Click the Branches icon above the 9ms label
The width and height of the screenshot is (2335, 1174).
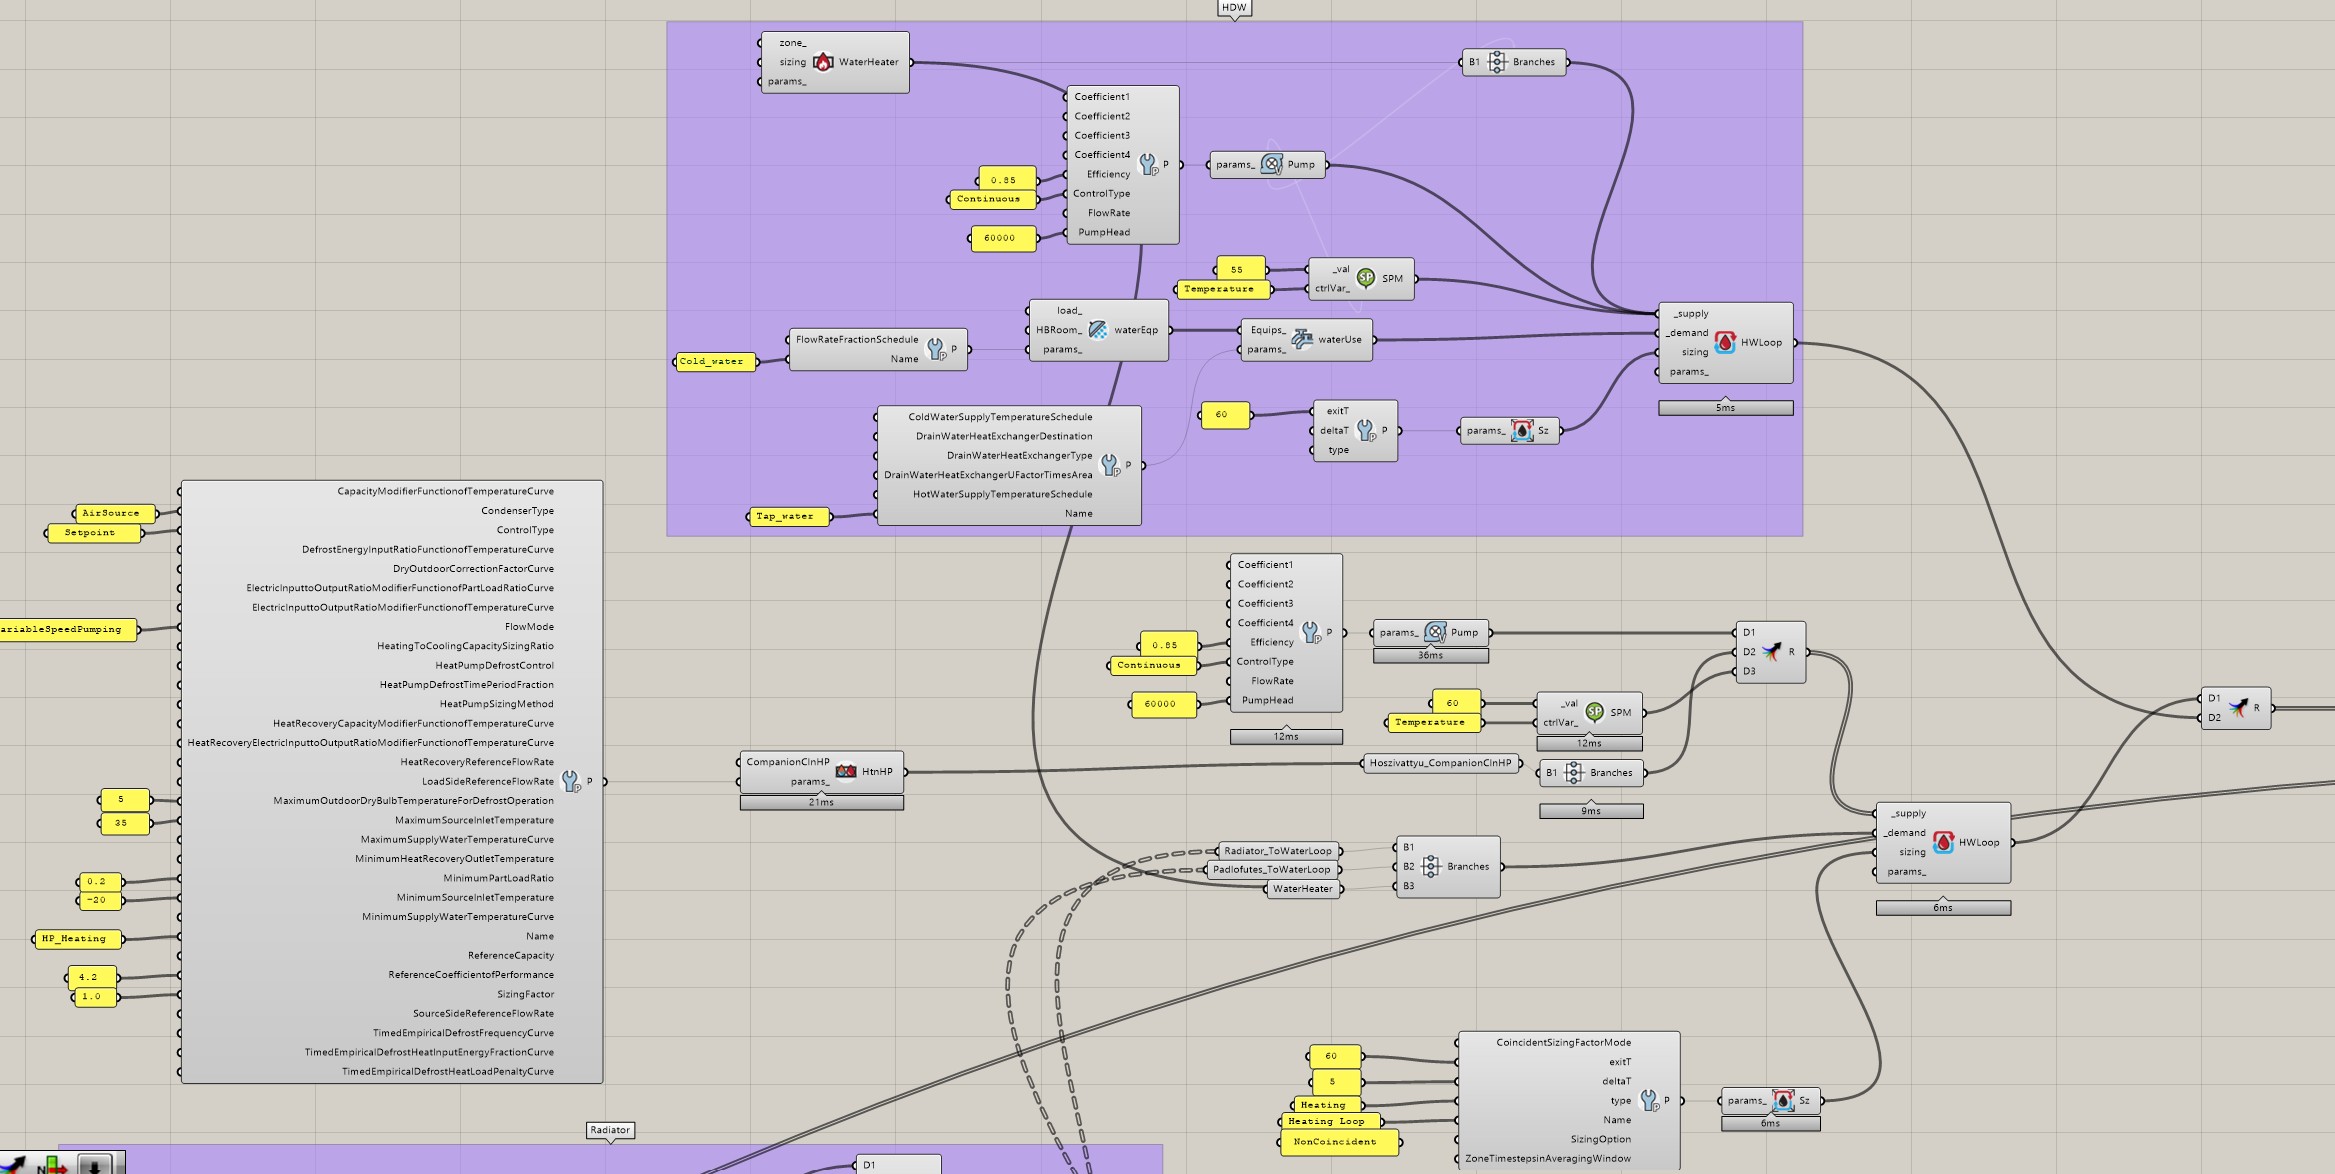click(1574, 772)
